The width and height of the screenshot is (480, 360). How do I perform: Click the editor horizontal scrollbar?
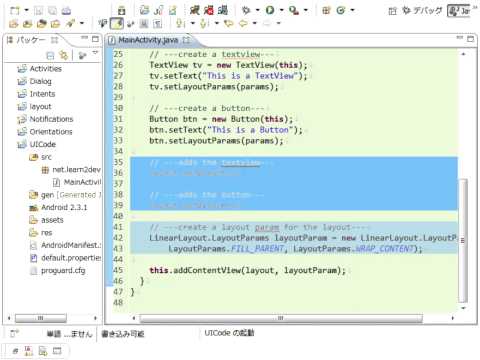click(x=281, y=318)
